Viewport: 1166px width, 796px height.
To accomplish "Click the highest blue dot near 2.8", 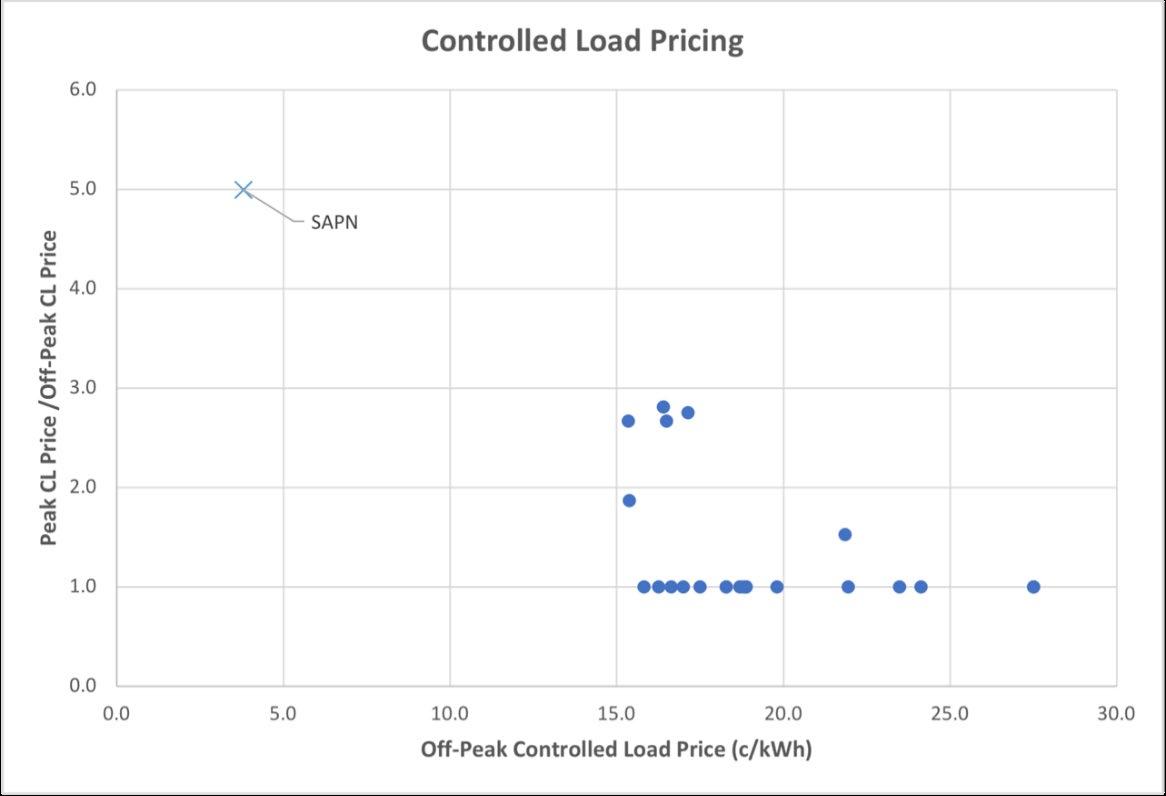I will click(x=663, y=407).
